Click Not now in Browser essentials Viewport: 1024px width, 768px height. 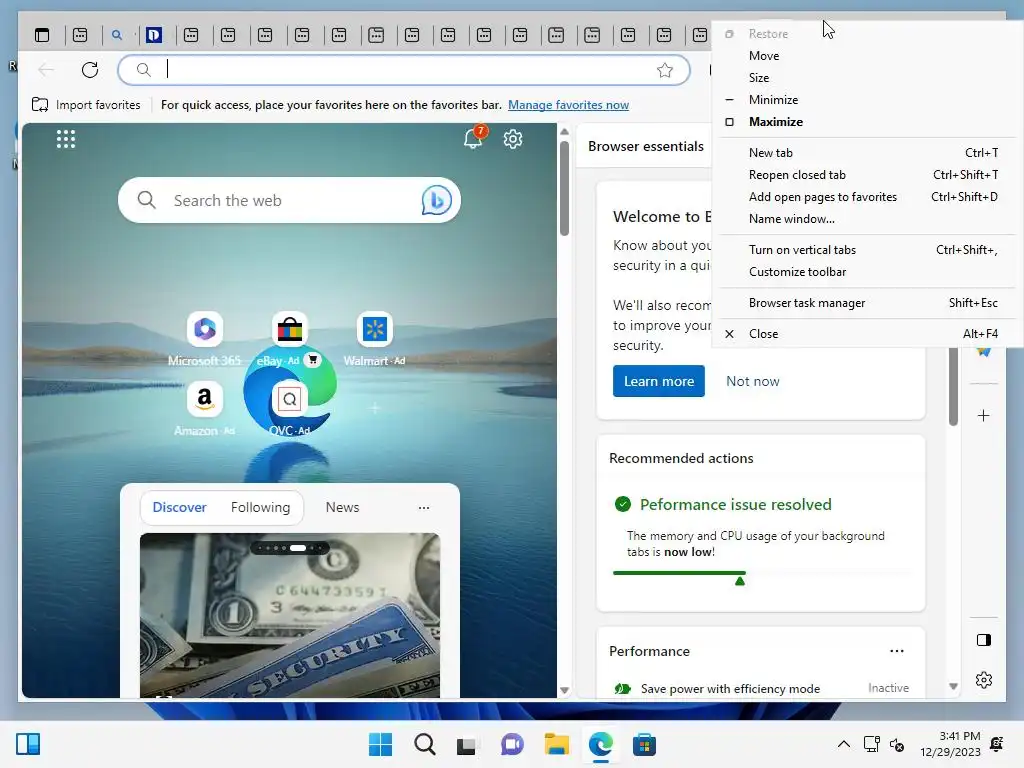click(x=752, y=381)
